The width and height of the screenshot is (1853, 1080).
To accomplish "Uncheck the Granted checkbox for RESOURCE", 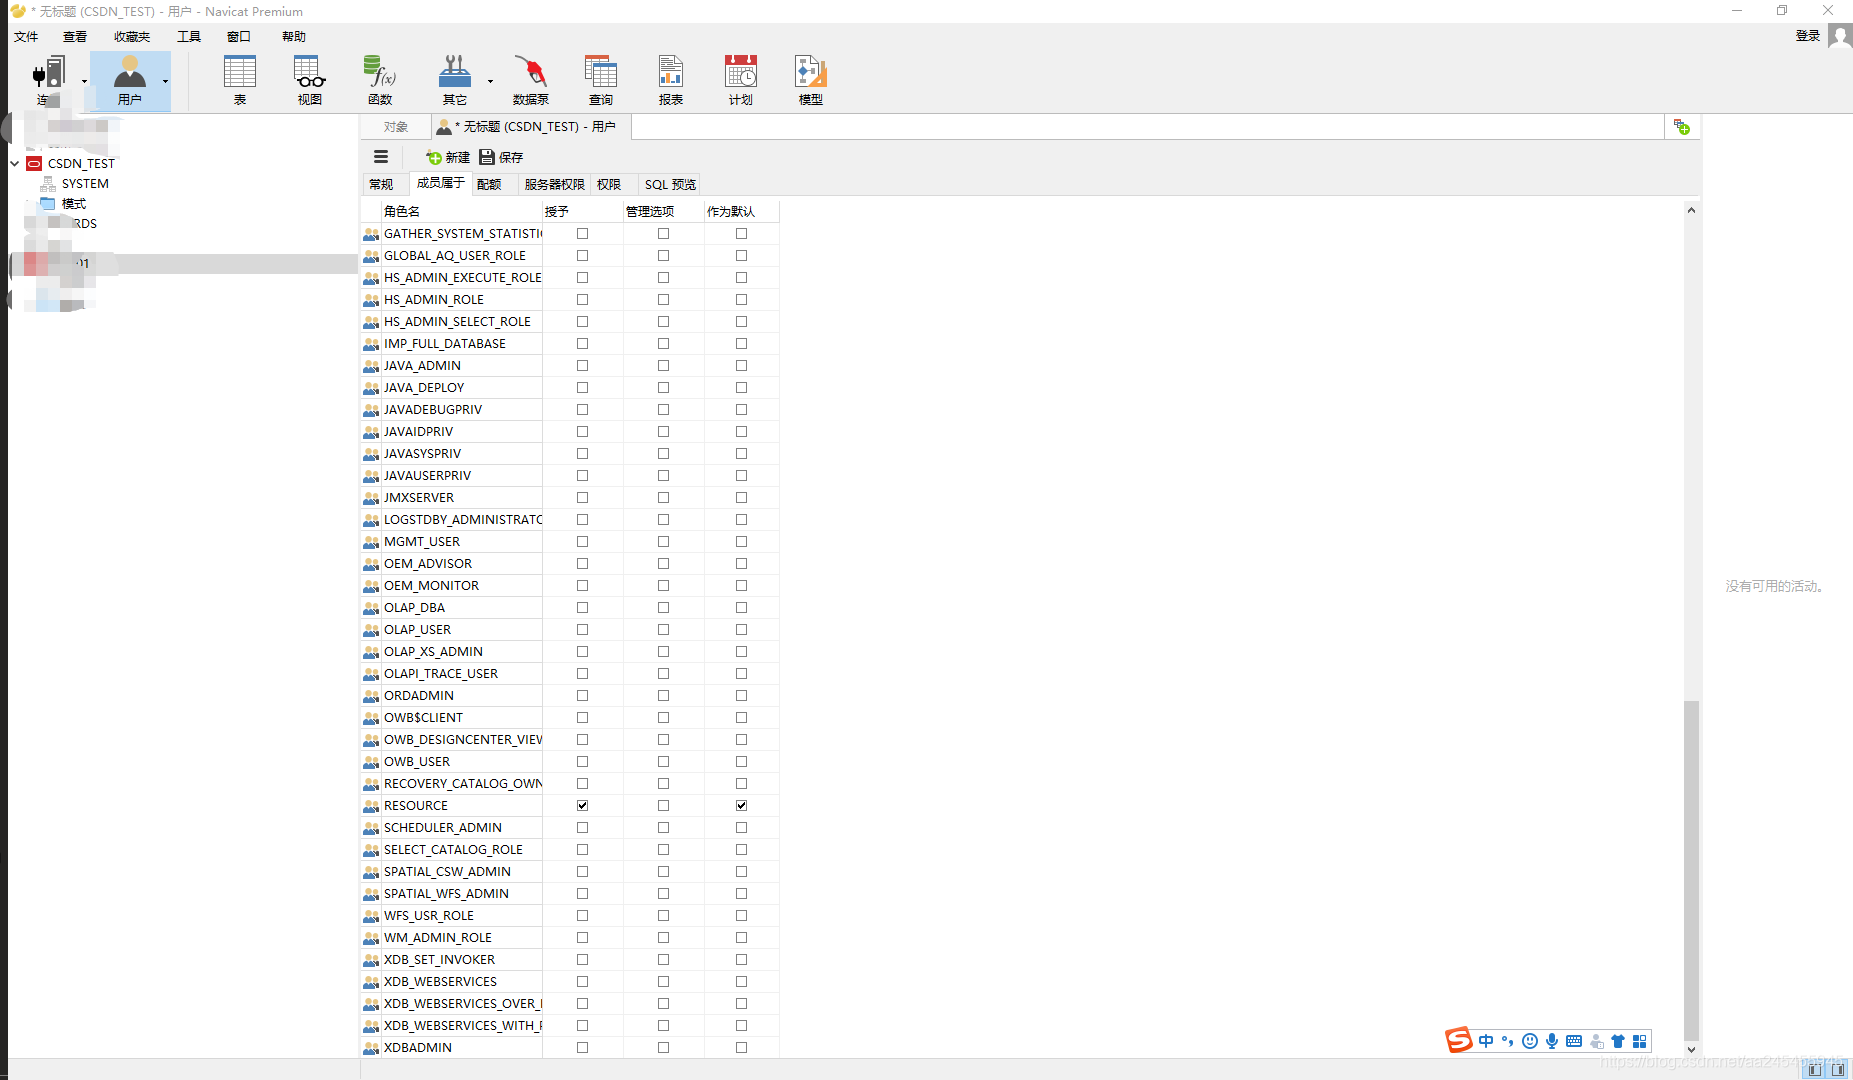I will point(583,806).
